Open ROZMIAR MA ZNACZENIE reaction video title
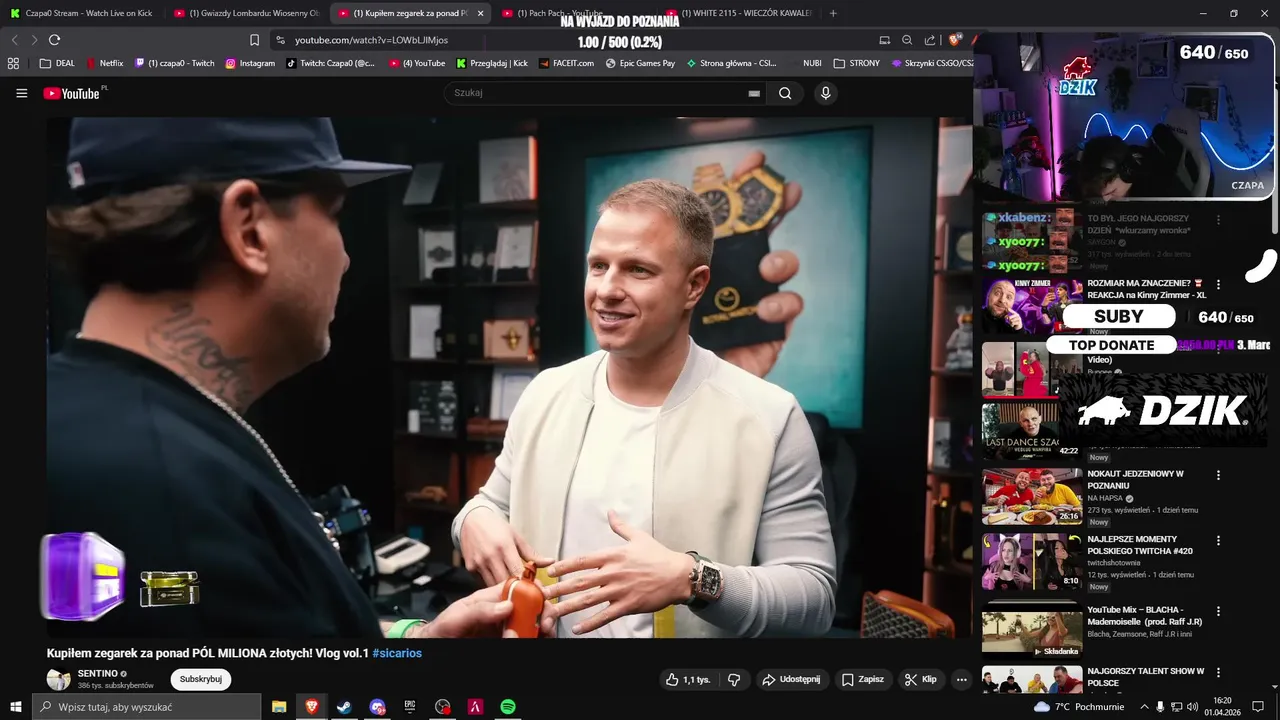 1146,289
